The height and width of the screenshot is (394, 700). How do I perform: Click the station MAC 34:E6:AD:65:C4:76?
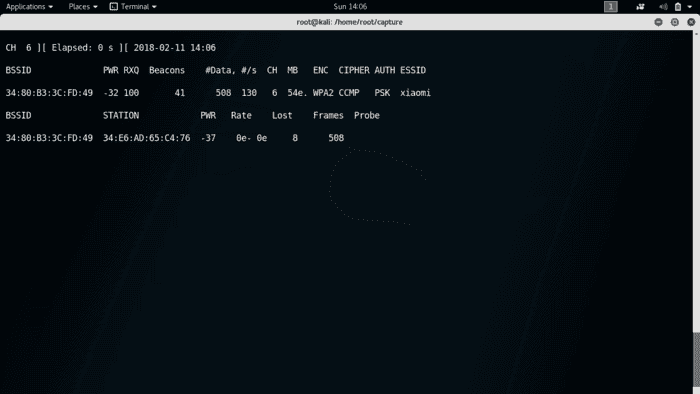tap(146, 138)
